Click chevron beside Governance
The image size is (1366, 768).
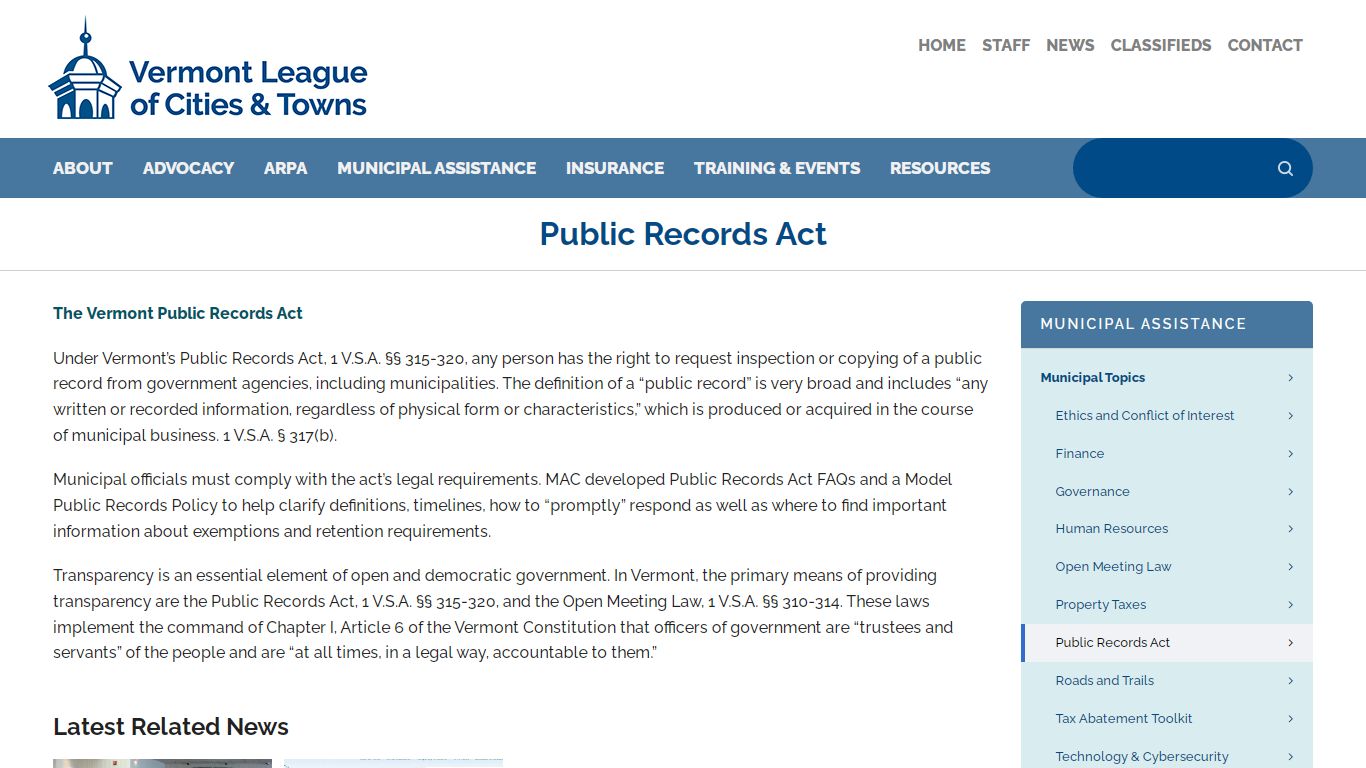click(x=1290, y=492)
